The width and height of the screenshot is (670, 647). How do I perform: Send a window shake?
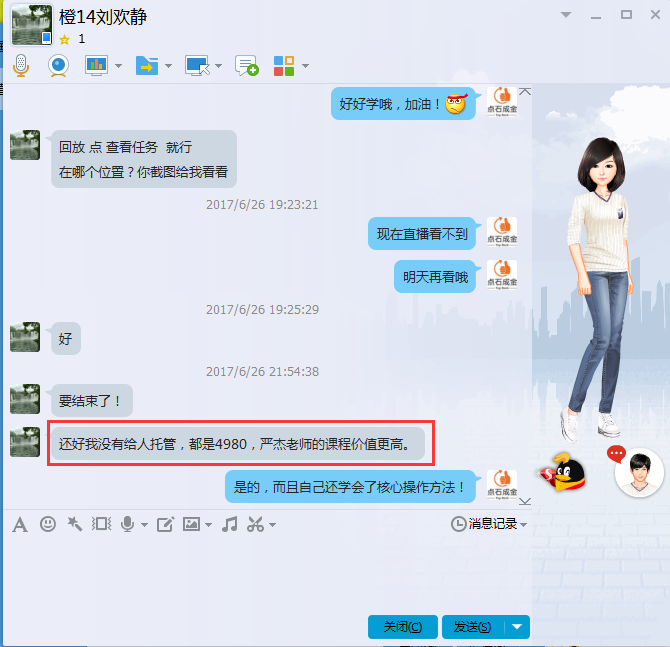coord(101,524)
